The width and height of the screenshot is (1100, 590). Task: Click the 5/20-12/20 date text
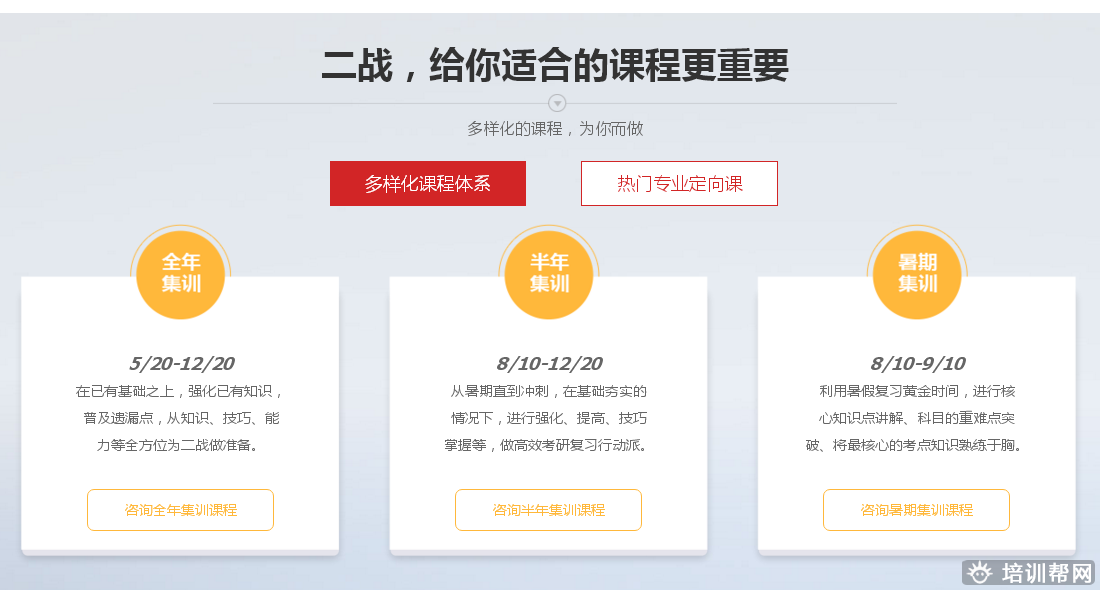pyautogui.click(x=181, y=363)
